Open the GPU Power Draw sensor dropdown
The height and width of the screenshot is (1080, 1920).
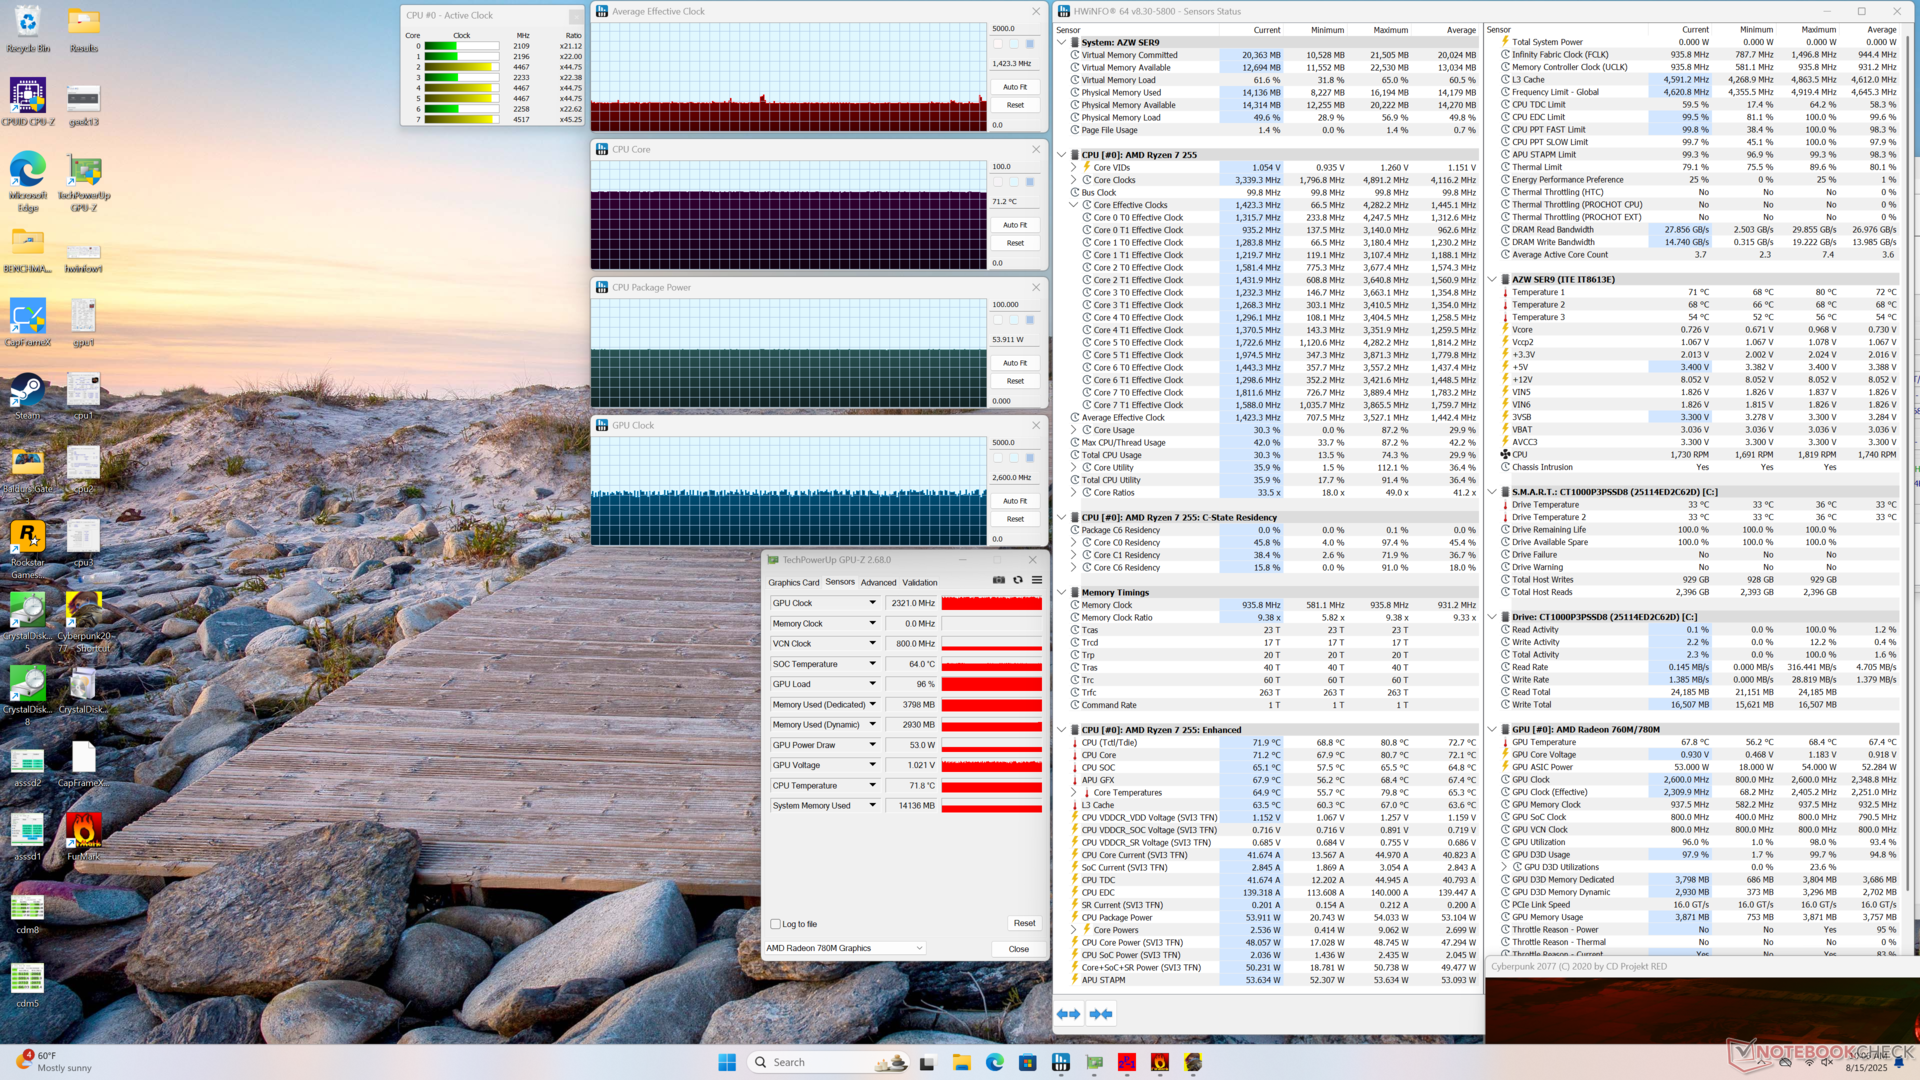(x=872, y=745)
